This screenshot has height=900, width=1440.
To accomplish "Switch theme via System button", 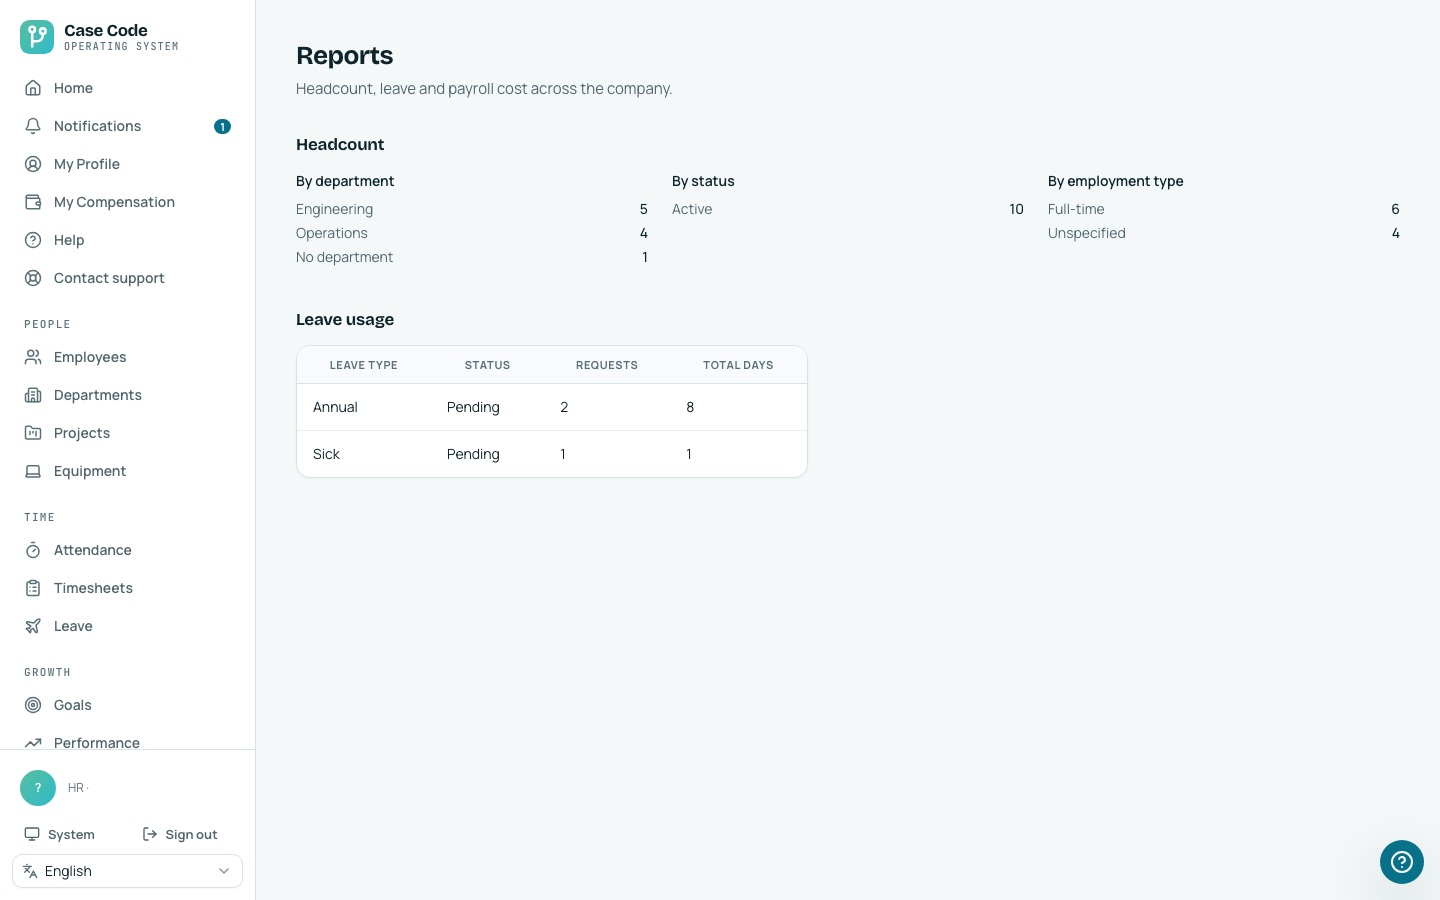I will pos(60,834).
